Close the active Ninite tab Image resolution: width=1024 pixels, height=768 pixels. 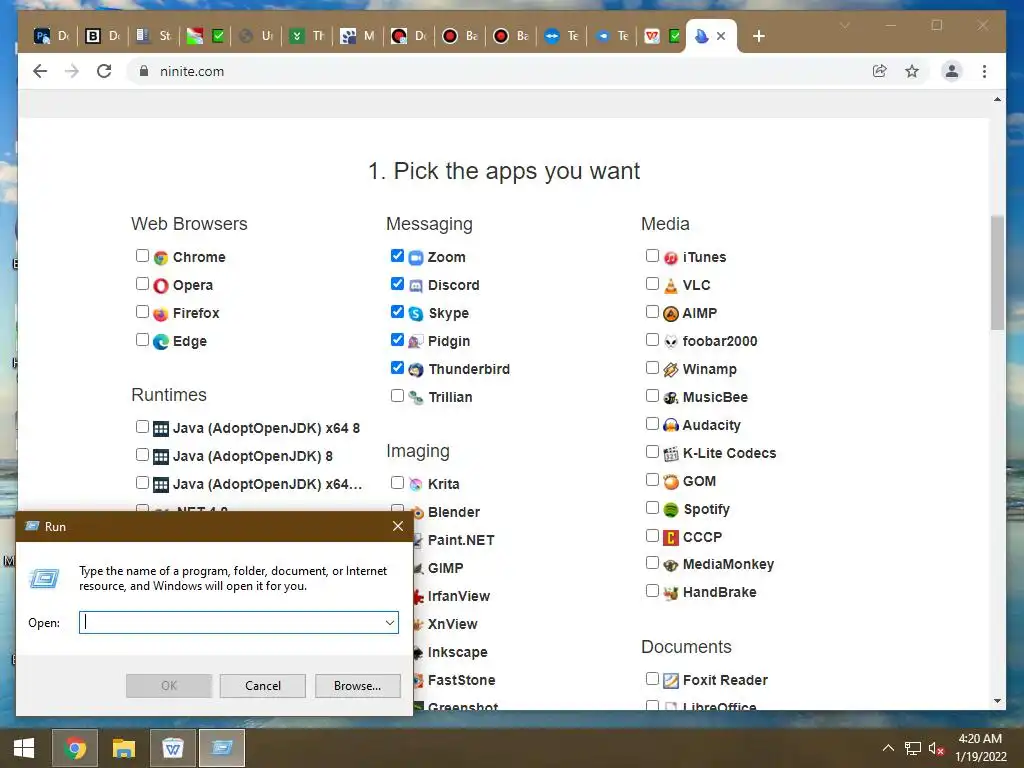pos(721,36)
